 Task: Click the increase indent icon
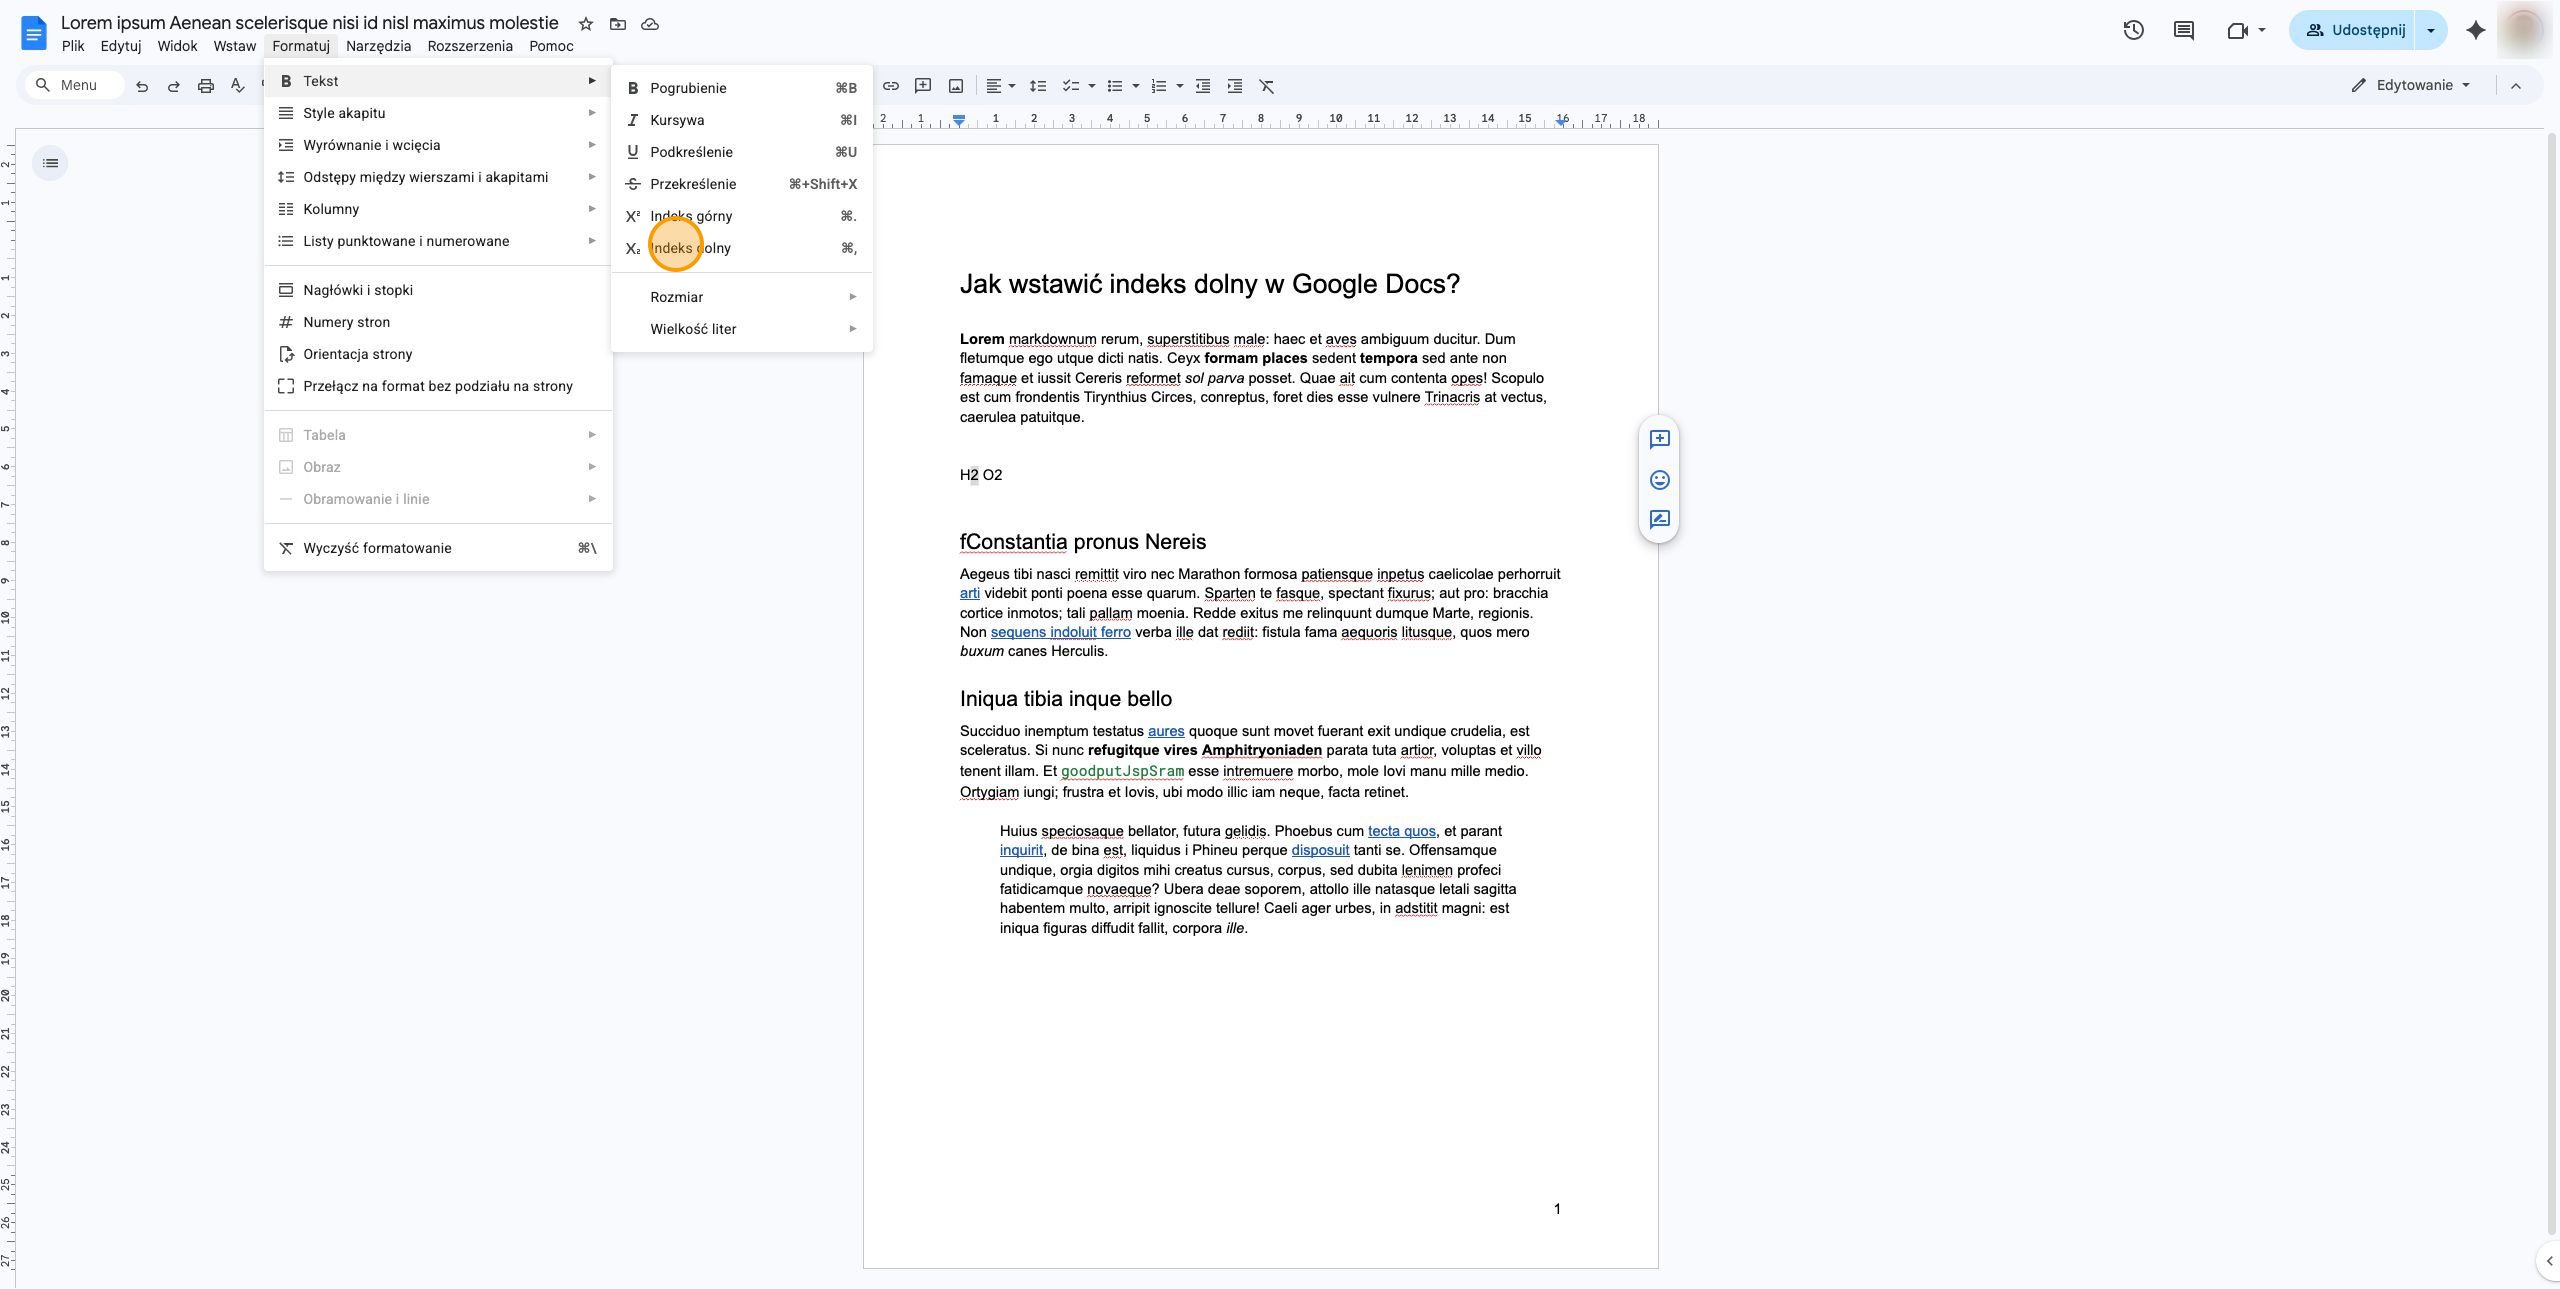[x=1235, y=86]
